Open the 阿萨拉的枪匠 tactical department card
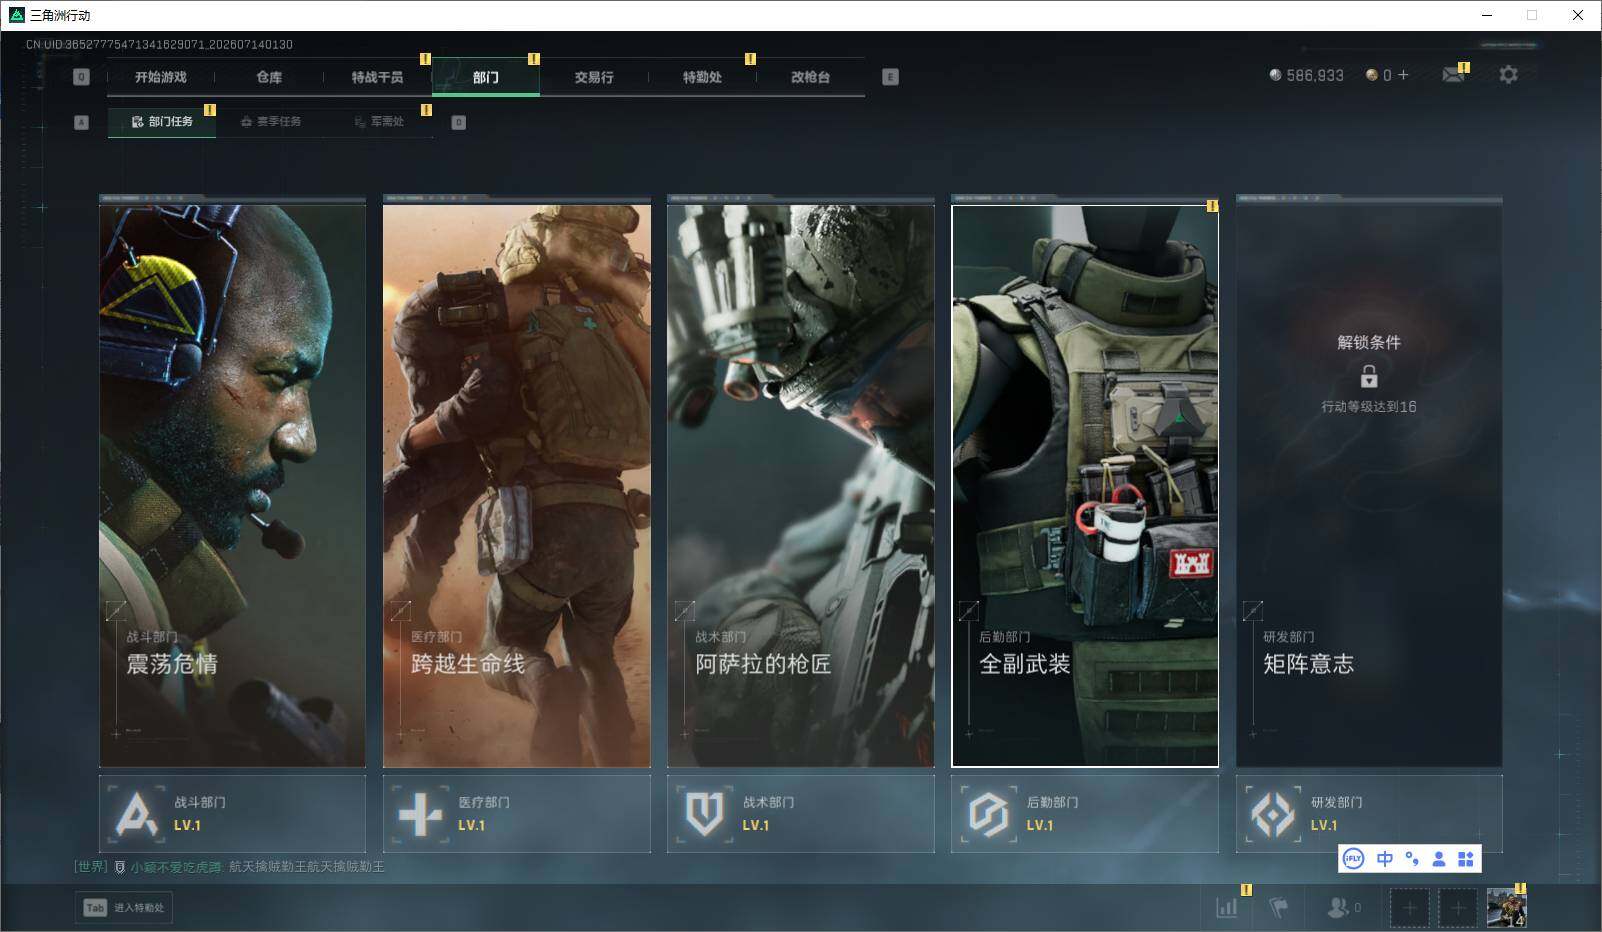The width and height of the screenshot is (1602, 932). point(801,486)
